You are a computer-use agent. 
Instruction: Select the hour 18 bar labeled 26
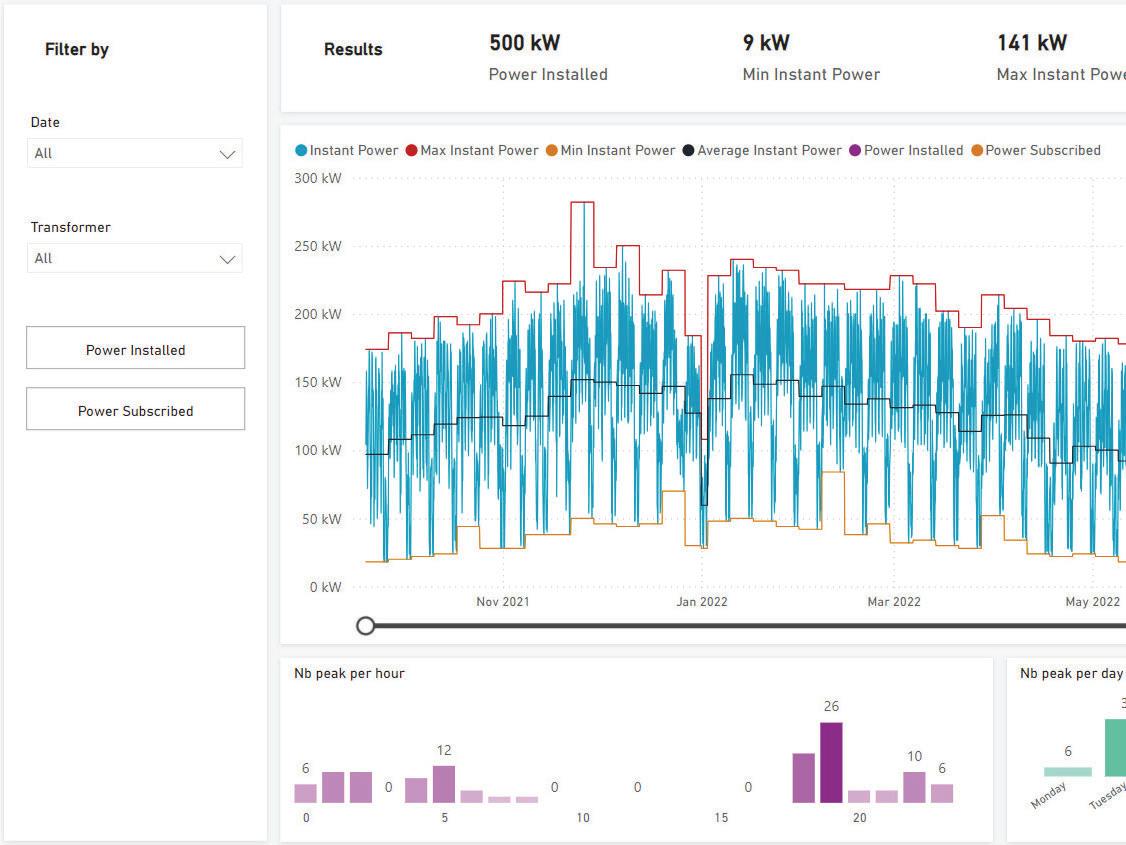[x=831, y=762]
